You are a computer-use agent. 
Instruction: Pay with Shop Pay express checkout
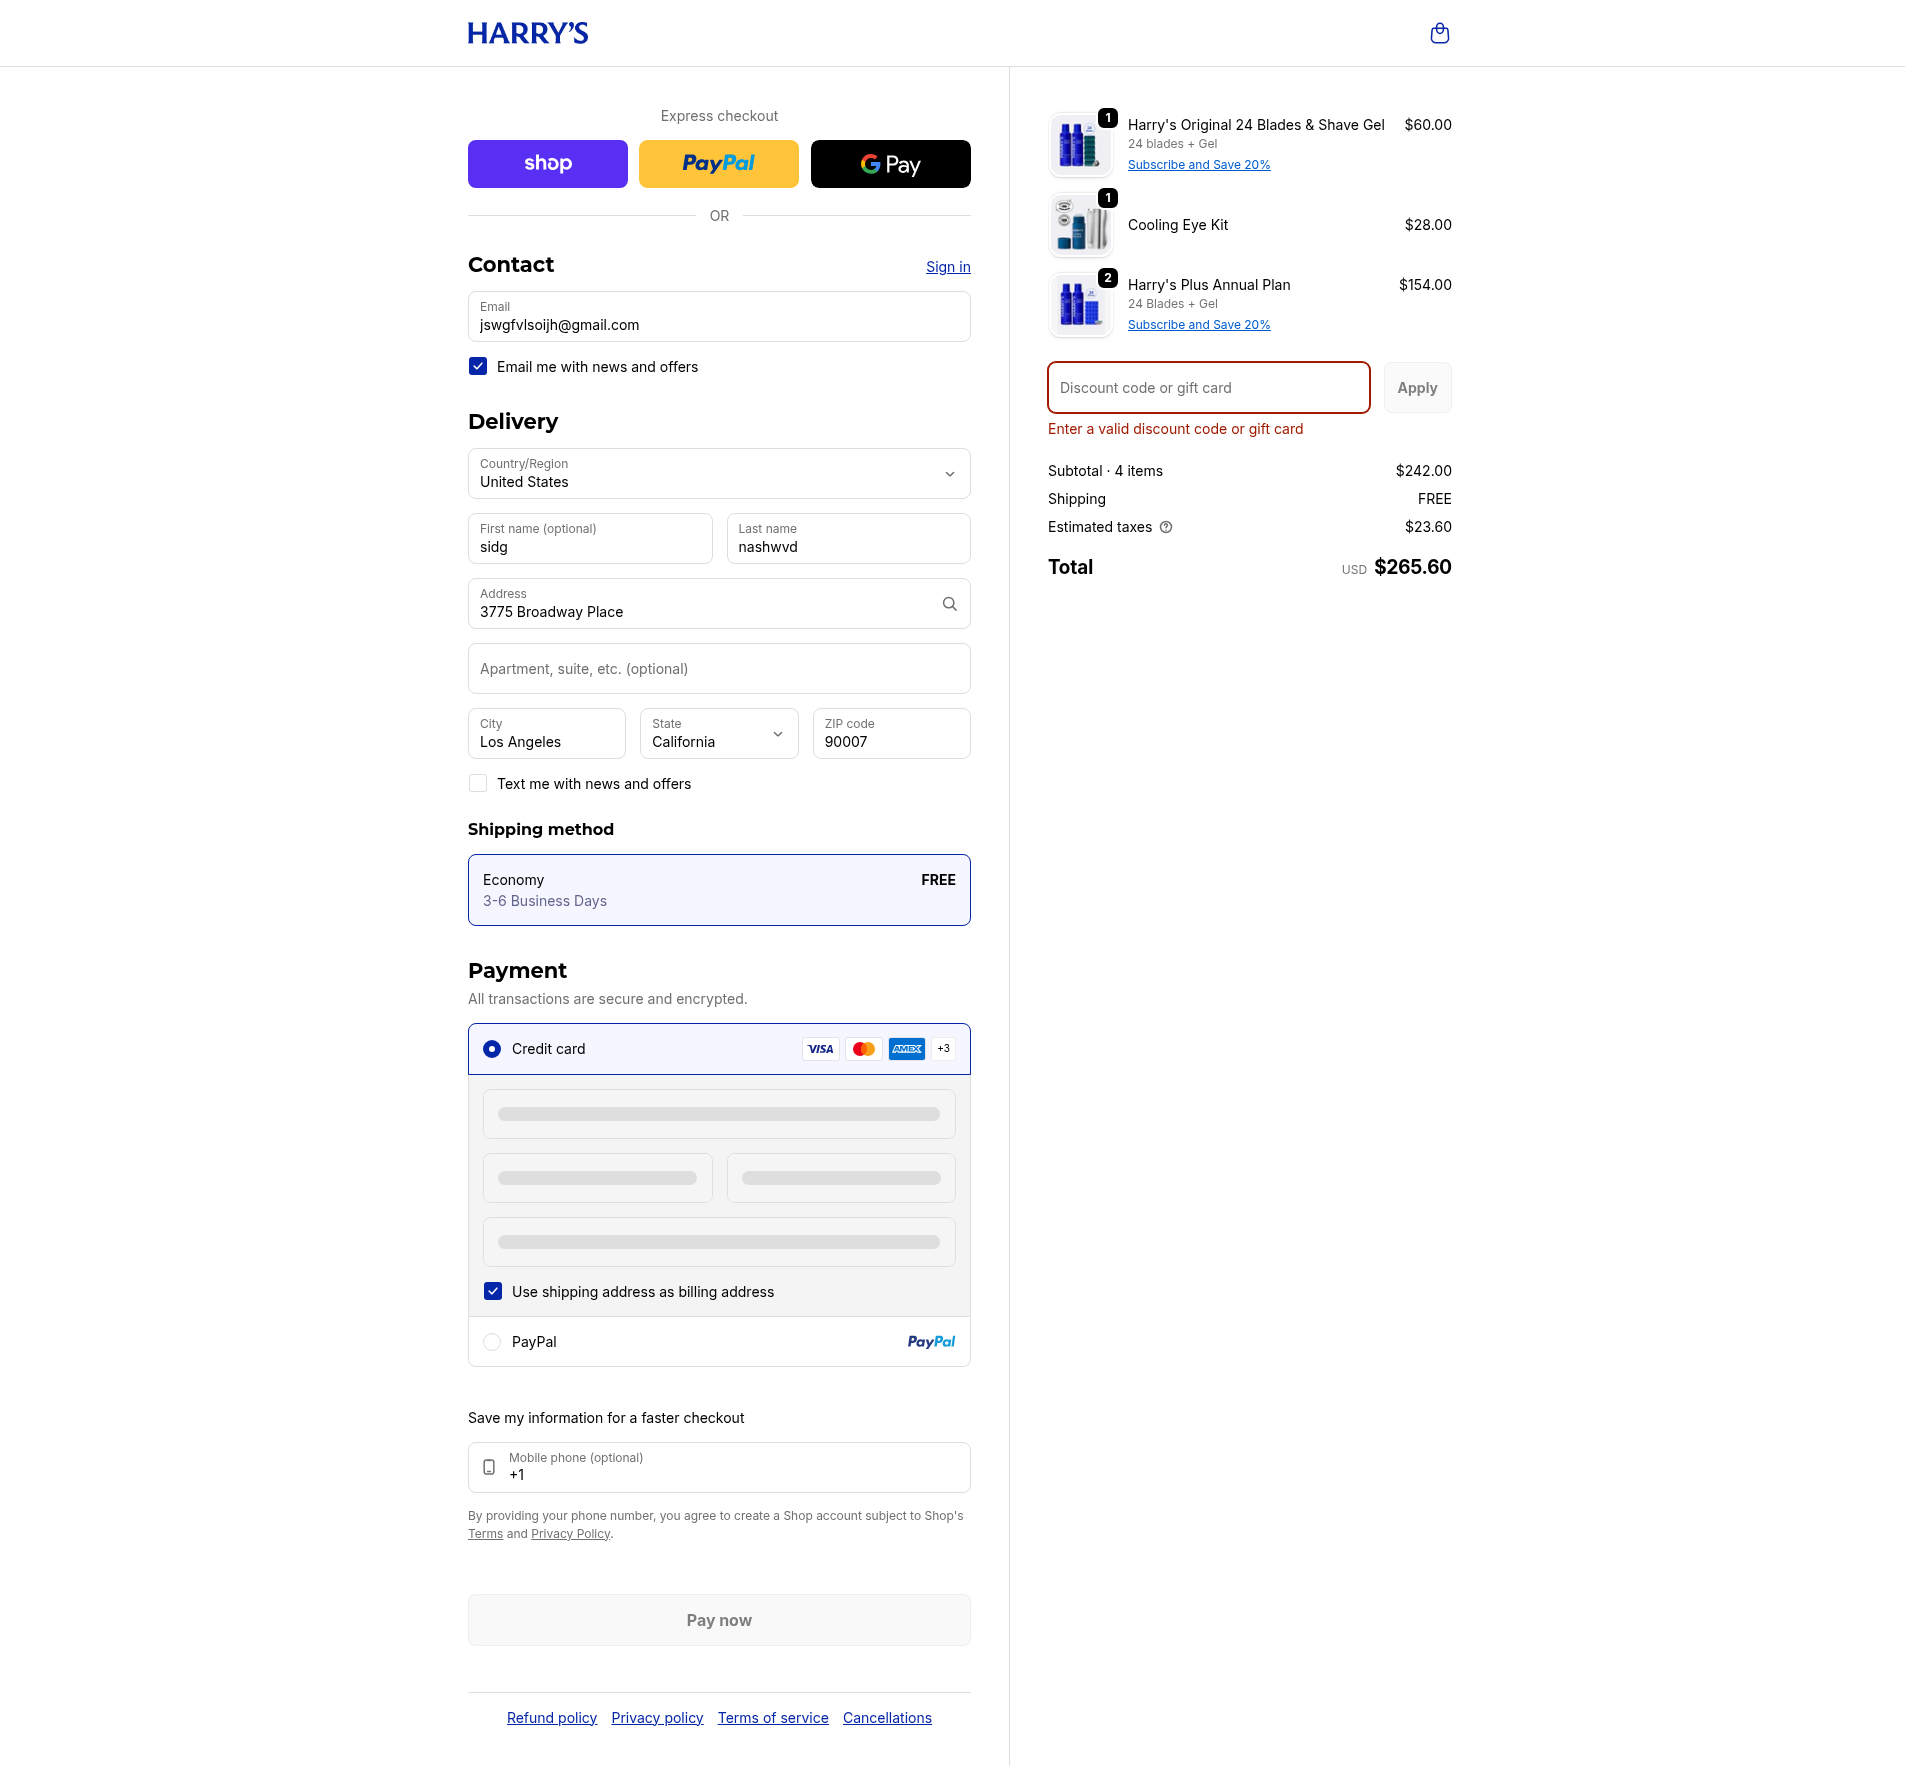click(547, 164)
